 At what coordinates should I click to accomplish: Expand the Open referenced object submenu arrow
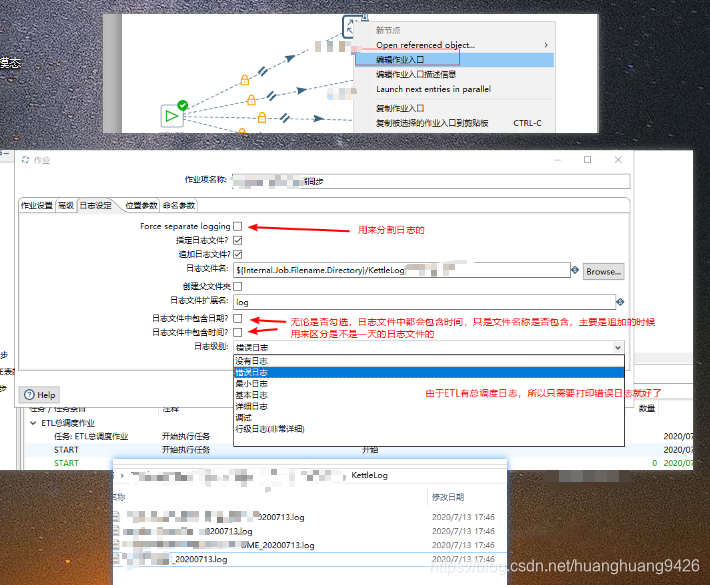(546, 45)
